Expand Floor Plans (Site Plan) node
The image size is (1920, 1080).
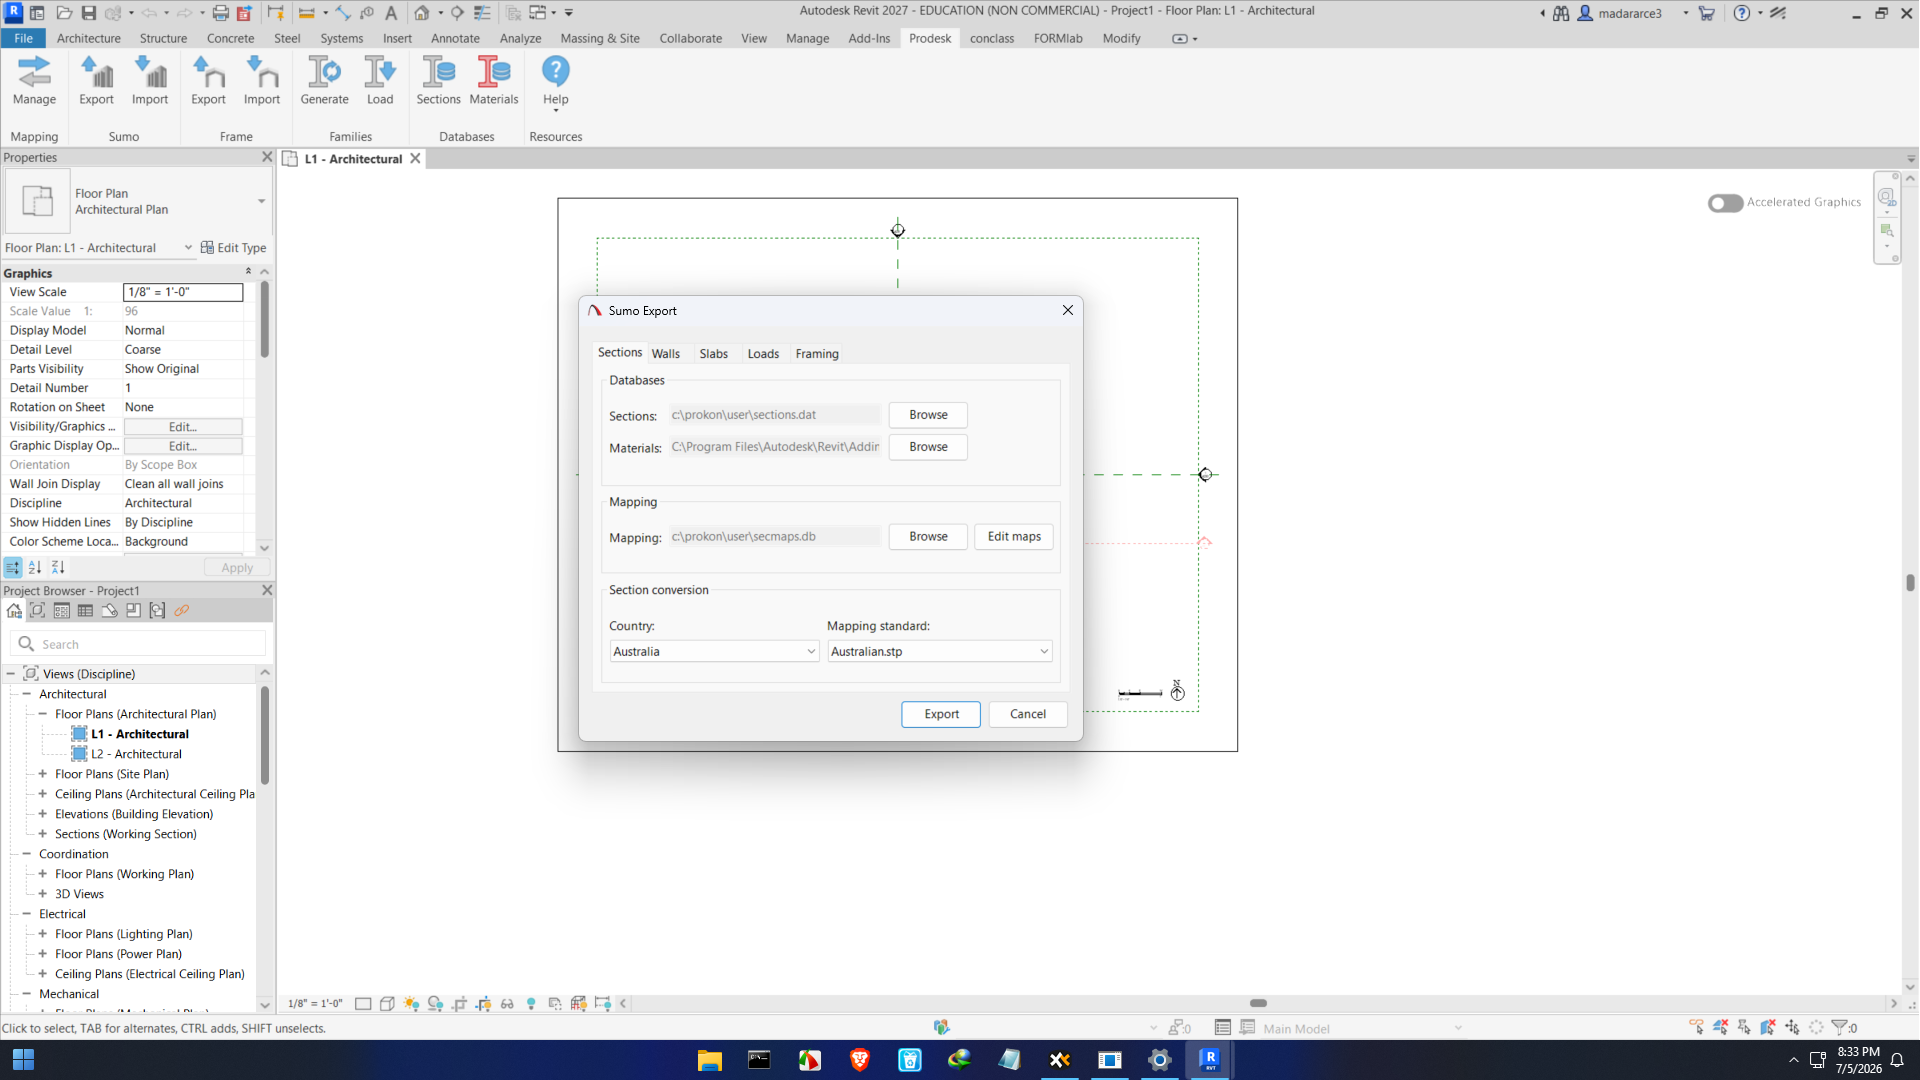(x=43, y=774)
